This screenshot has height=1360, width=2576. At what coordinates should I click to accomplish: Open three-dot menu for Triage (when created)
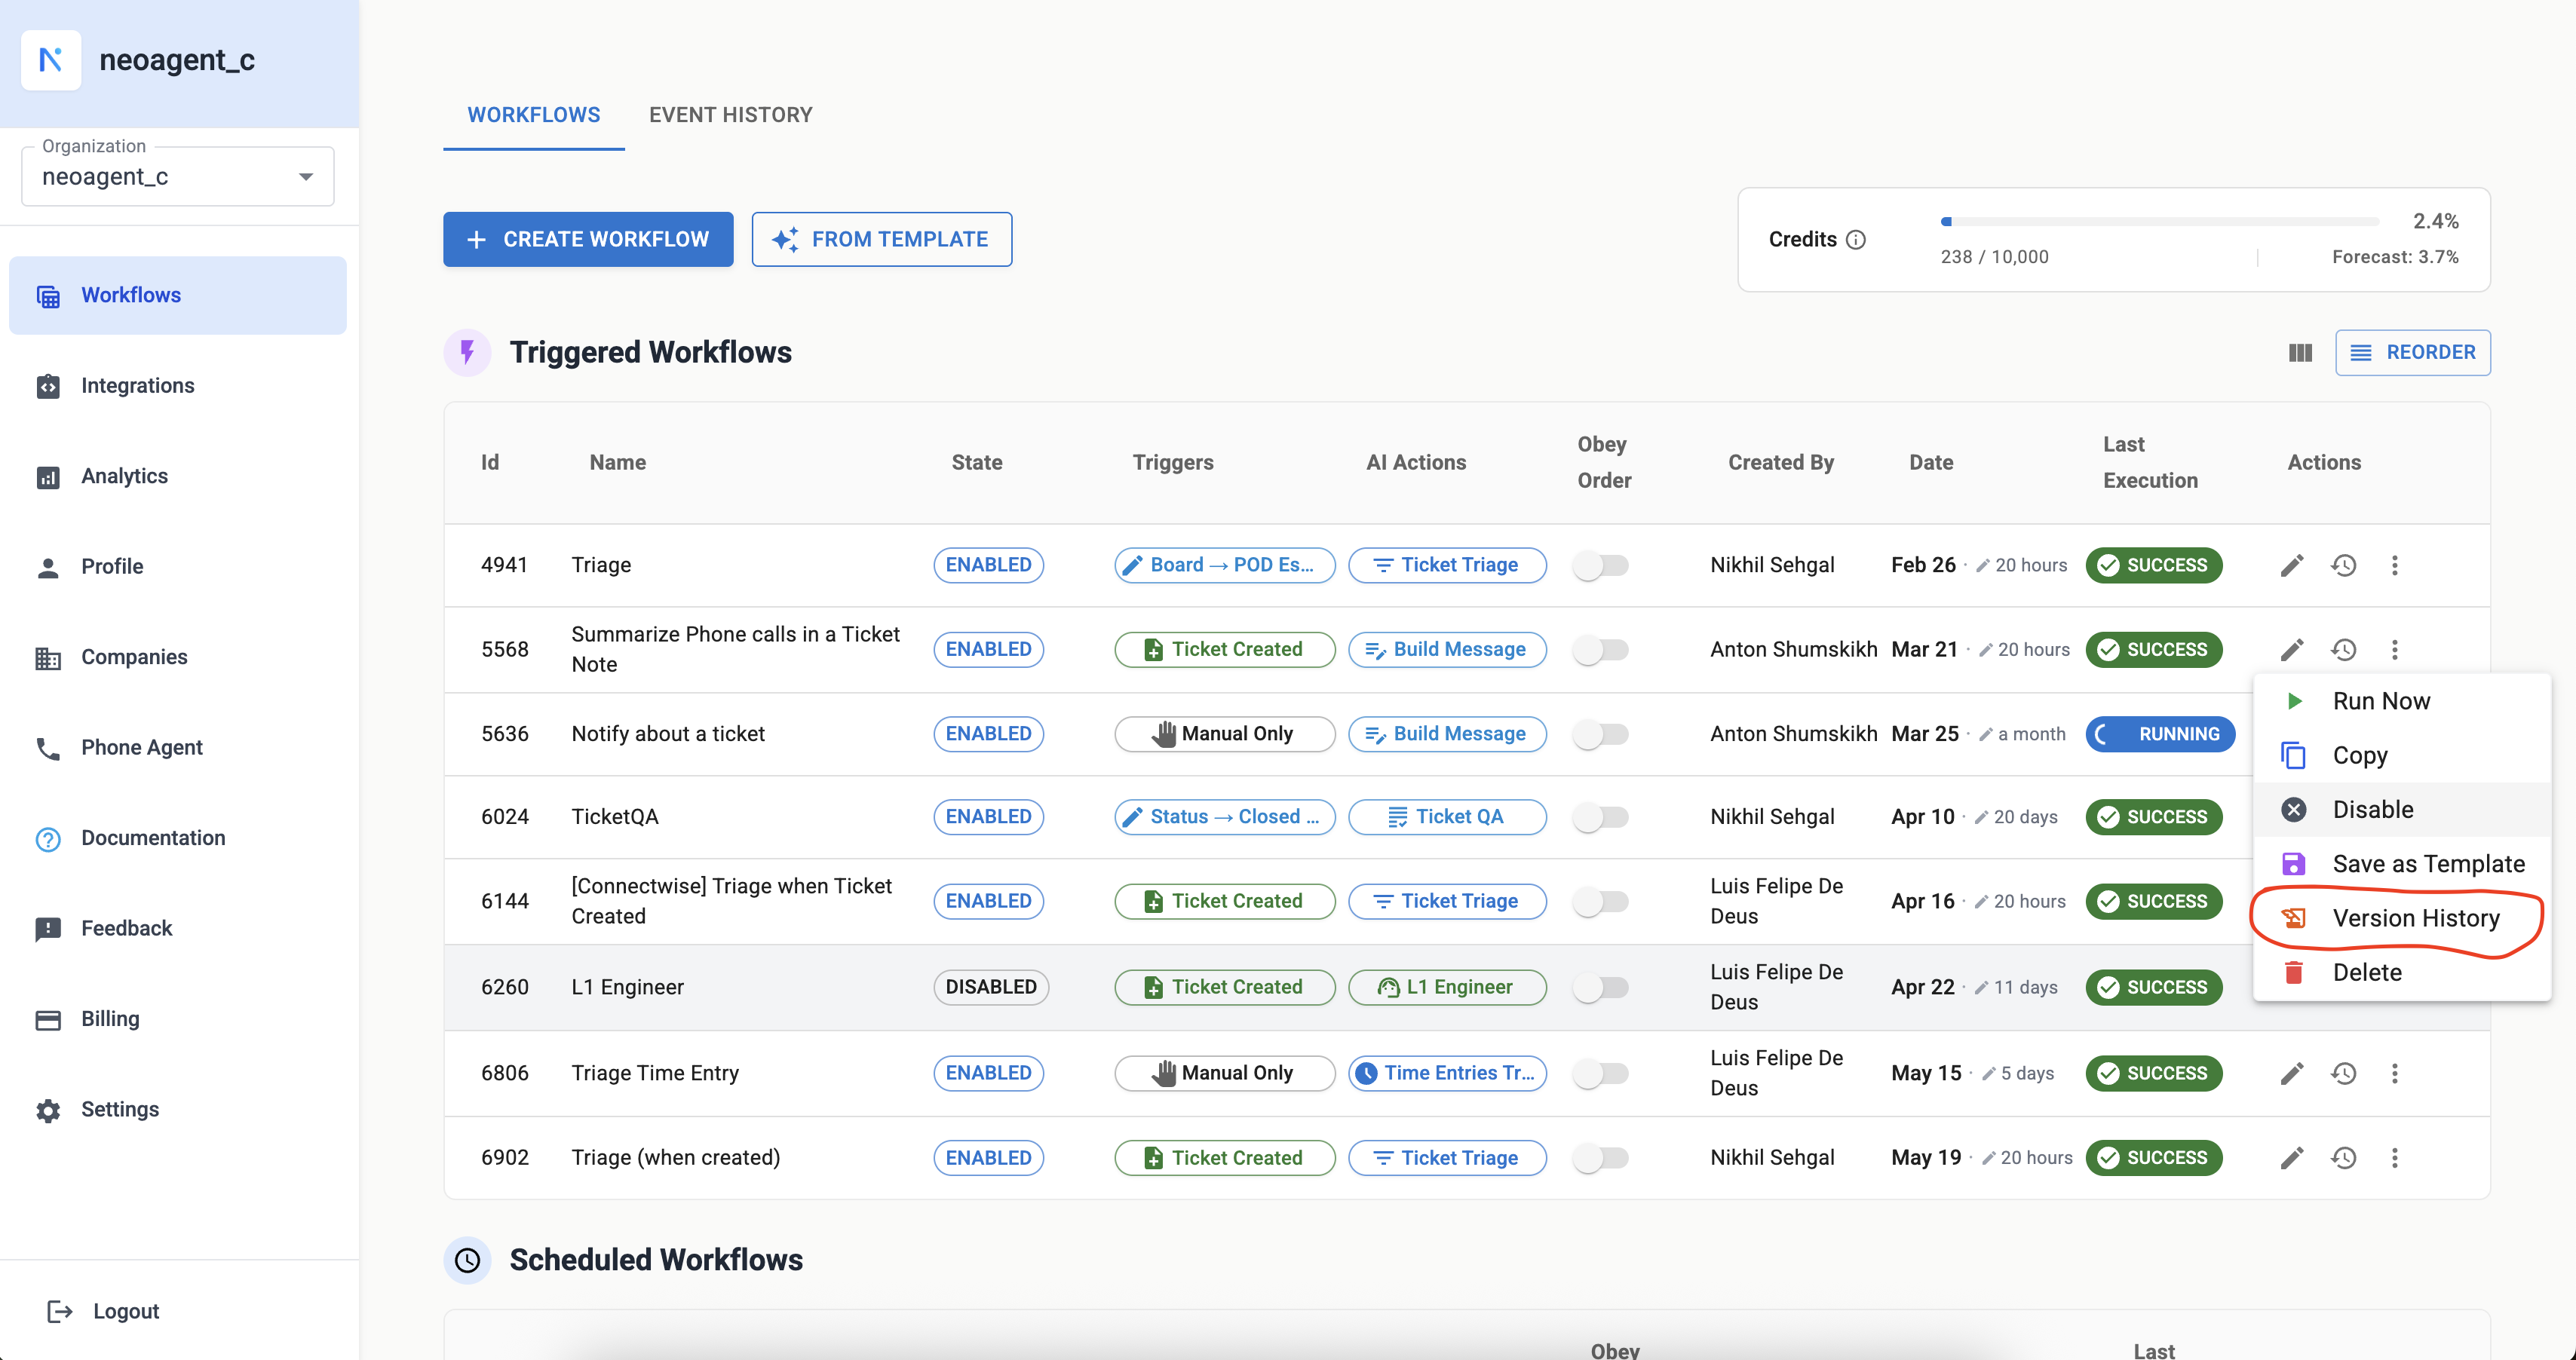pyautogui.click(x=2394, y=1158)
